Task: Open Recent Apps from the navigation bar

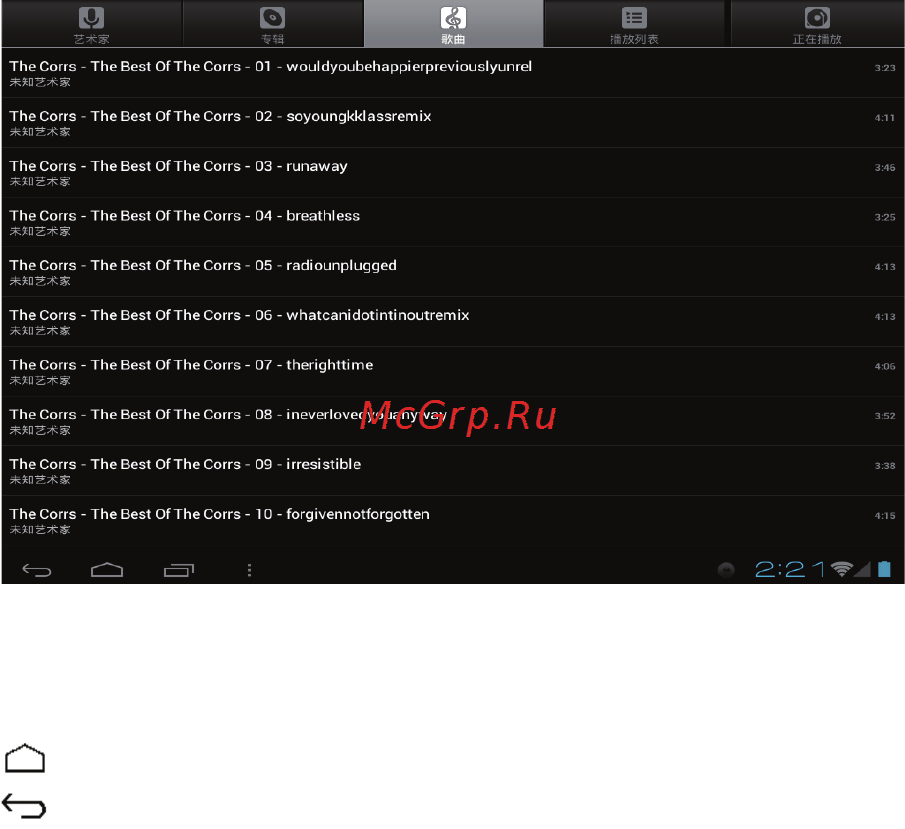Action: click(179, 570)
